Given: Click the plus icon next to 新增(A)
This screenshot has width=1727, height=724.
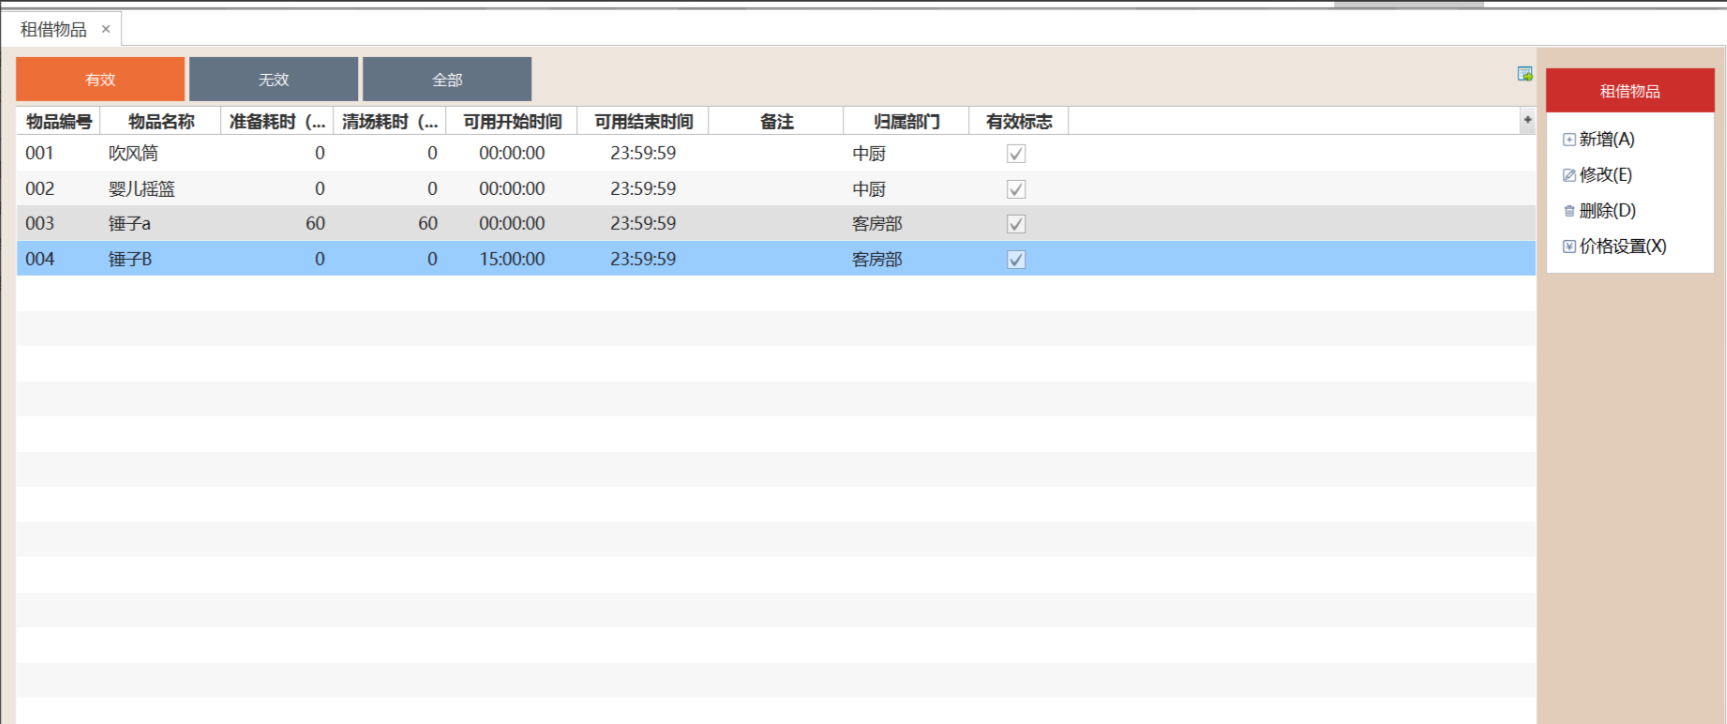Looking at the screenshot, I should tap(1569, 140).
